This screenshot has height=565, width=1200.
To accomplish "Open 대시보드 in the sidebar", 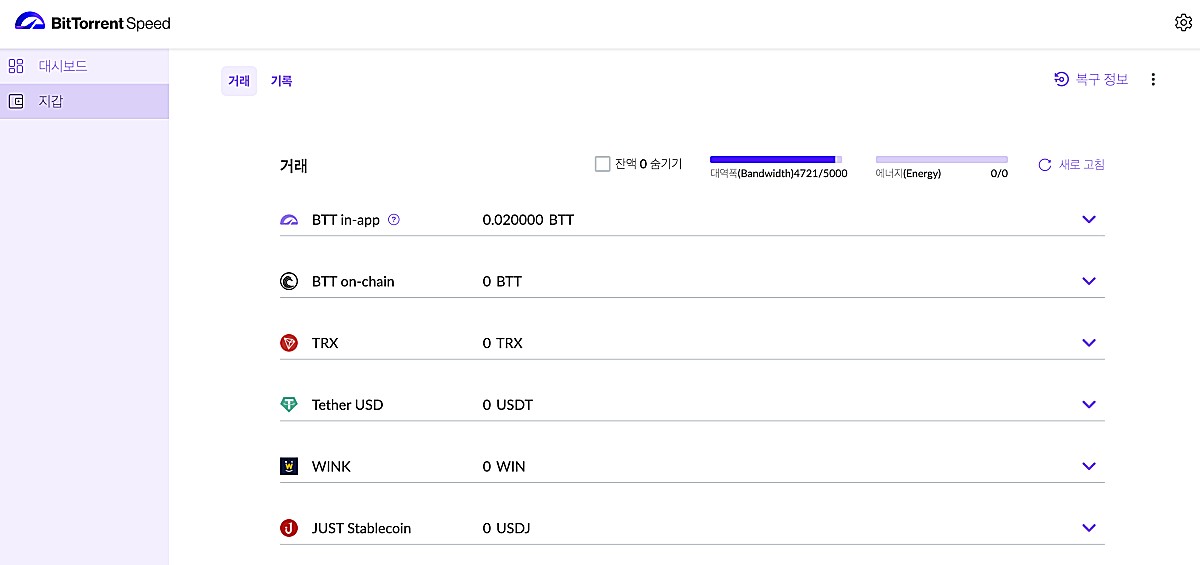I will [x=84, y=67].
